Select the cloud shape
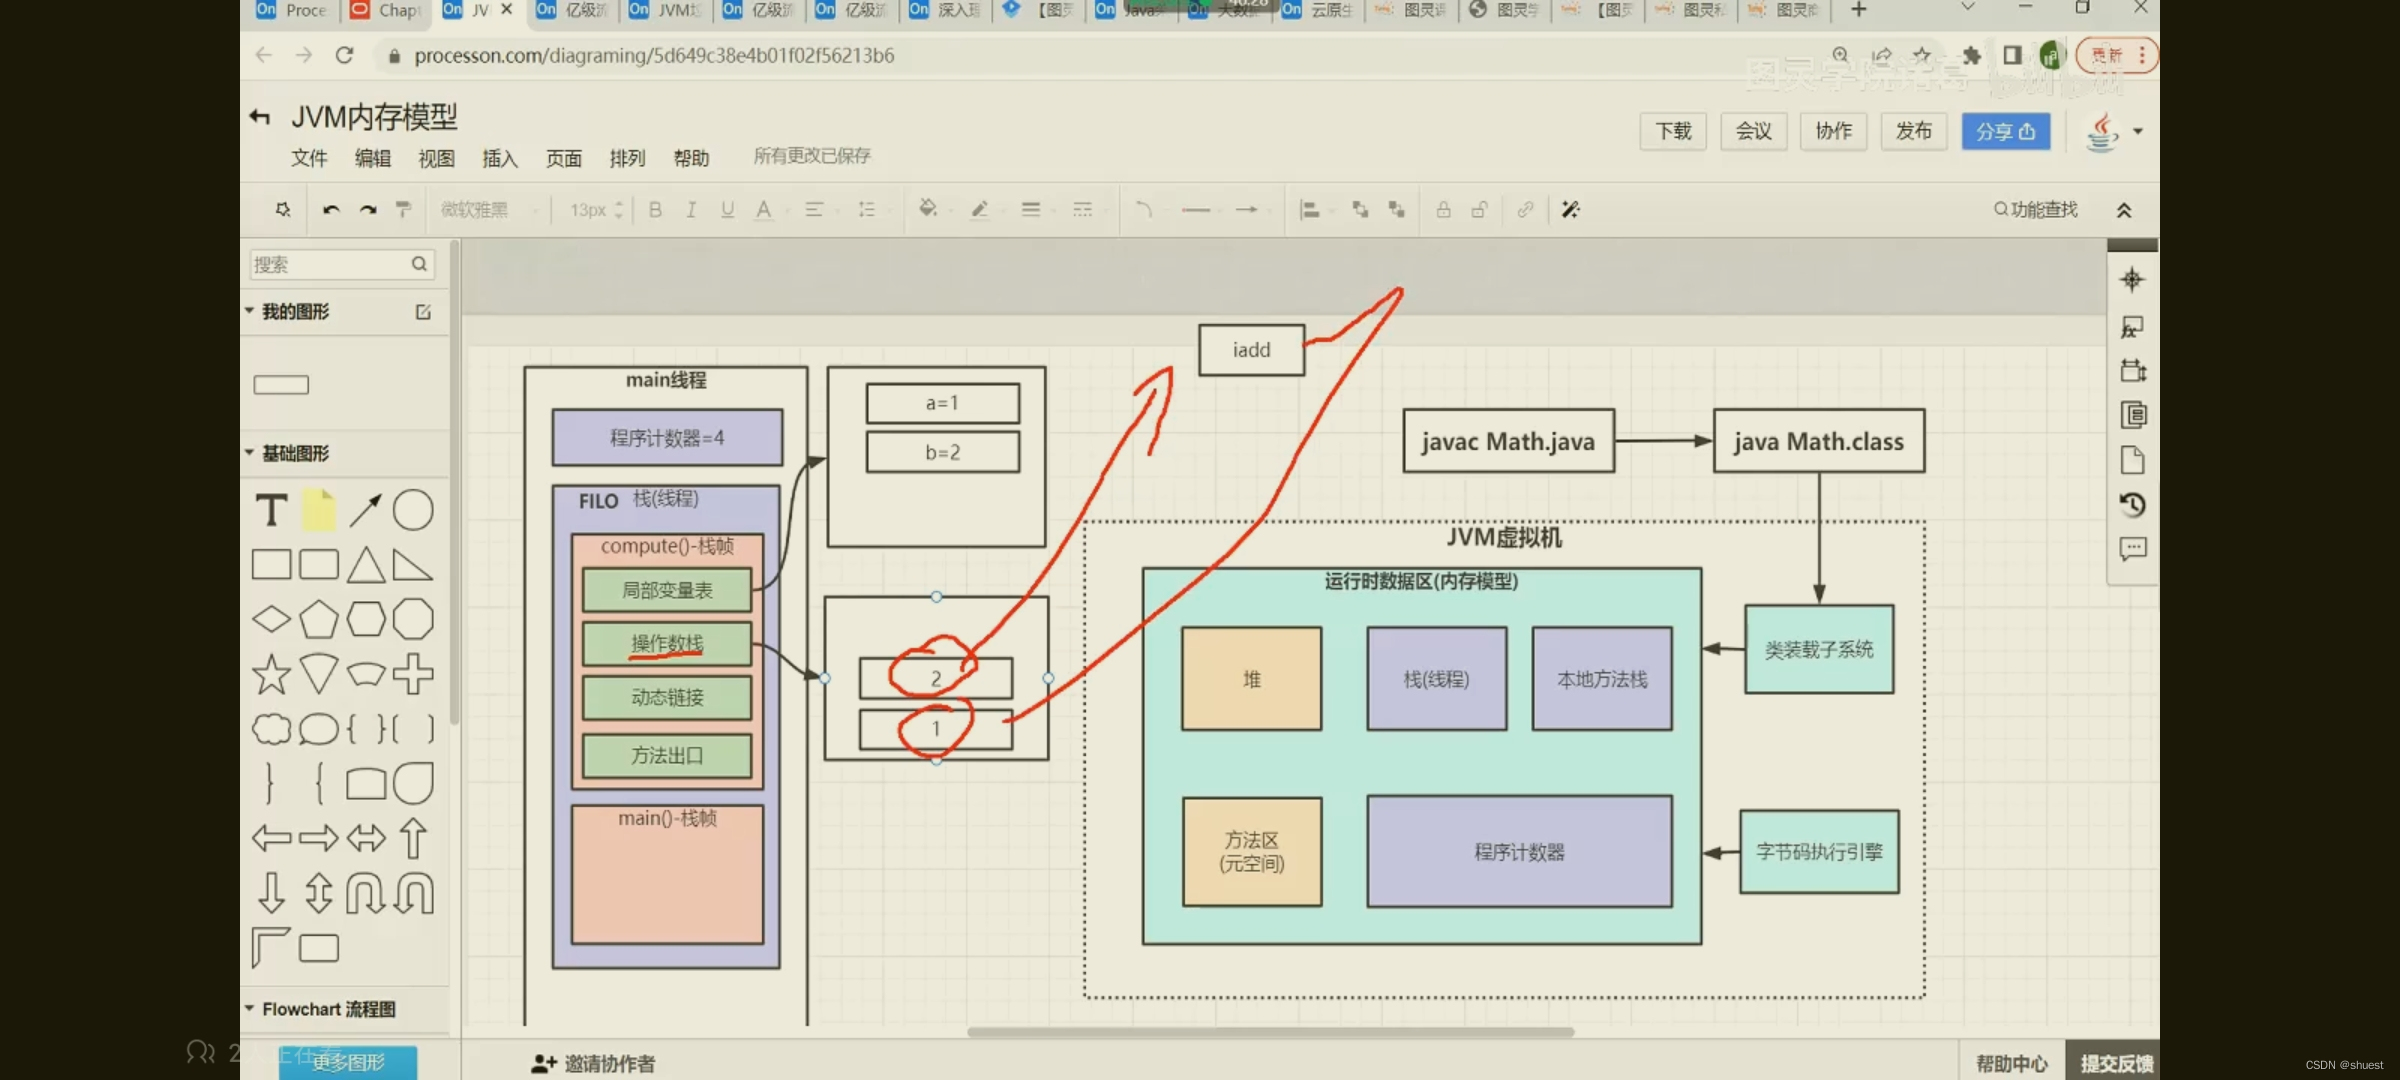Screen dimensions: 2400x1080 point(271,729)
